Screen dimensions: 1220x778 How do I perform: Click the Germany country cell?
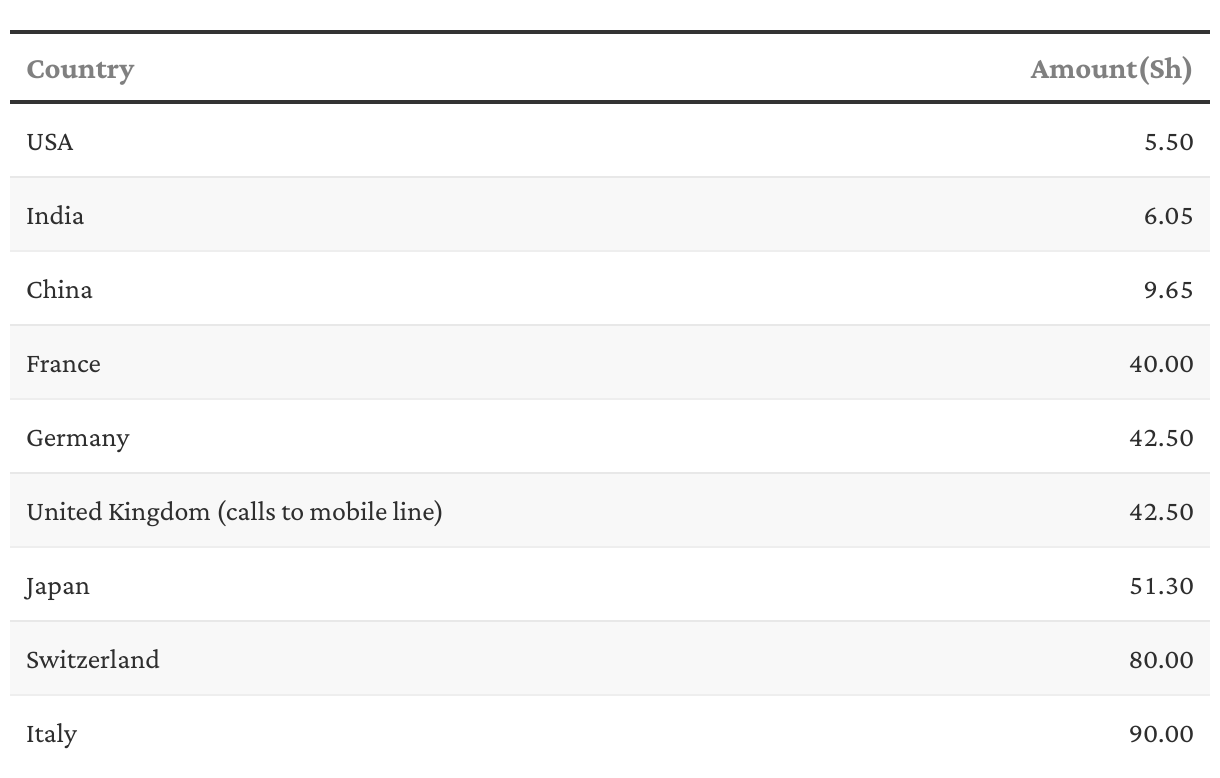(77, 438)
